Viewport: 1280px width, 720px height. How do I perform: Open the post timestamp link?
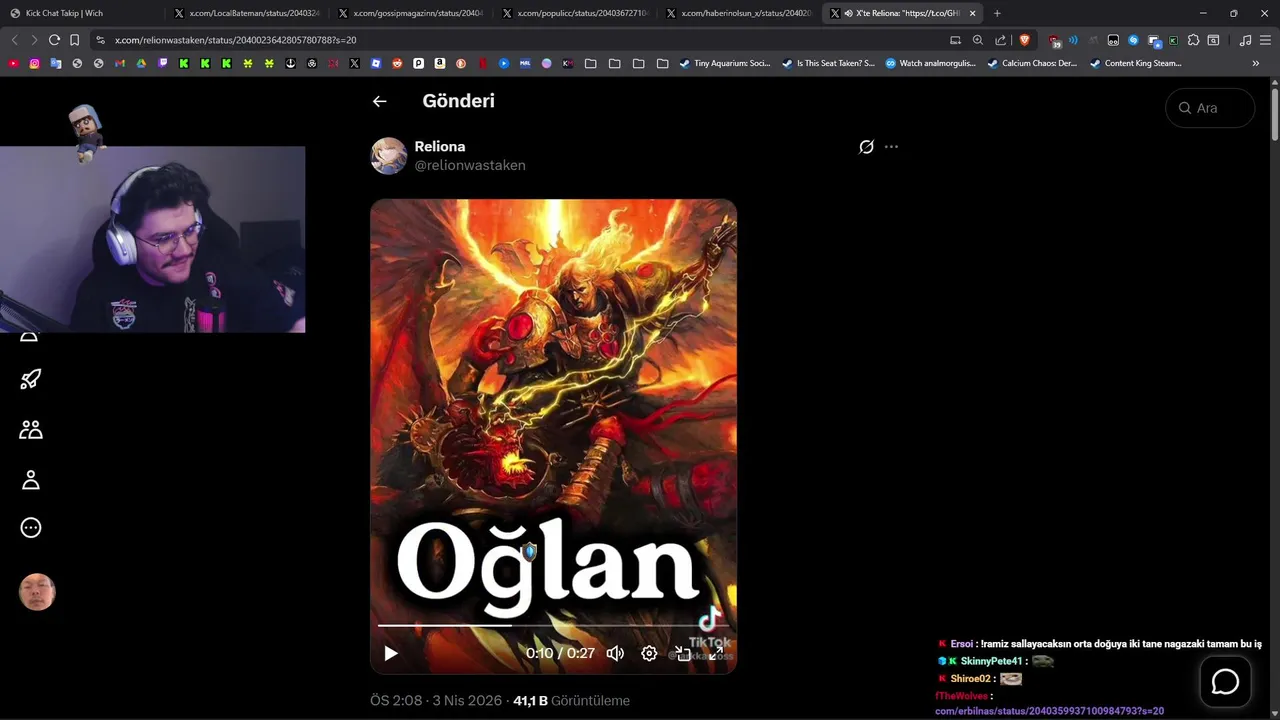pos(436,701)
